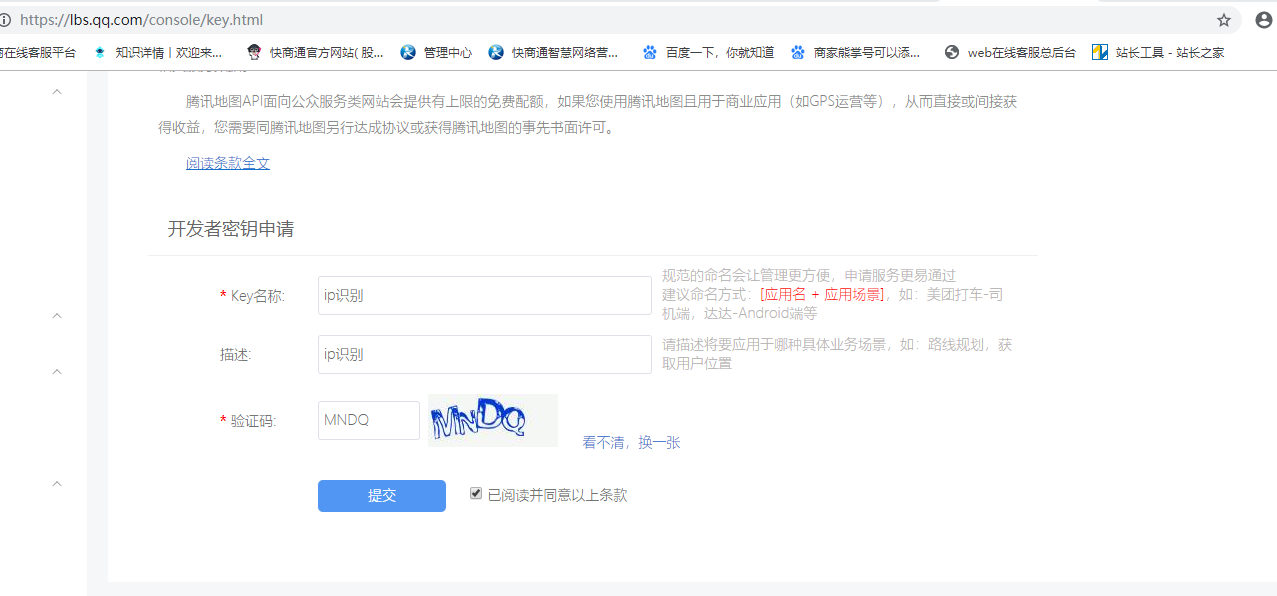This screenshot has height=596, width=1277.
Task: Open the 管理中心 bookmark
Action: pos(436,53)
